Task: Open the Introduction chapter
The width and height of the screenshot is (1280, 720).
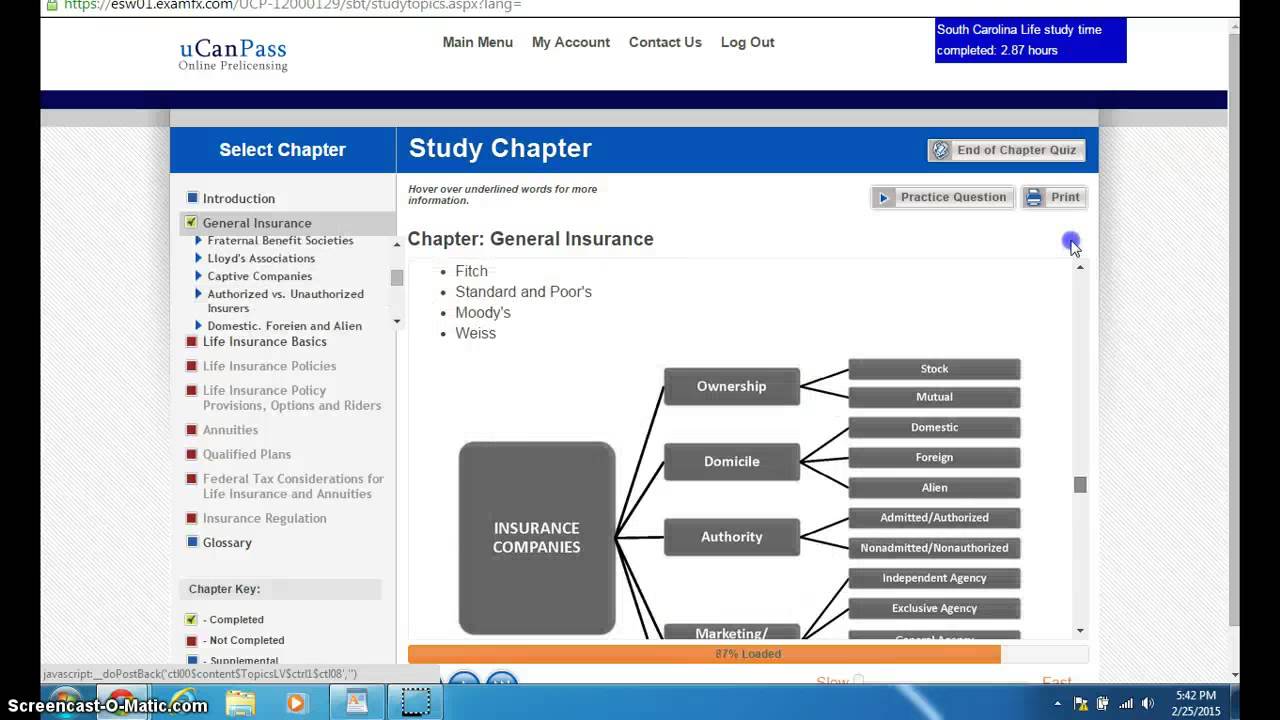Action: coord(238,198)
